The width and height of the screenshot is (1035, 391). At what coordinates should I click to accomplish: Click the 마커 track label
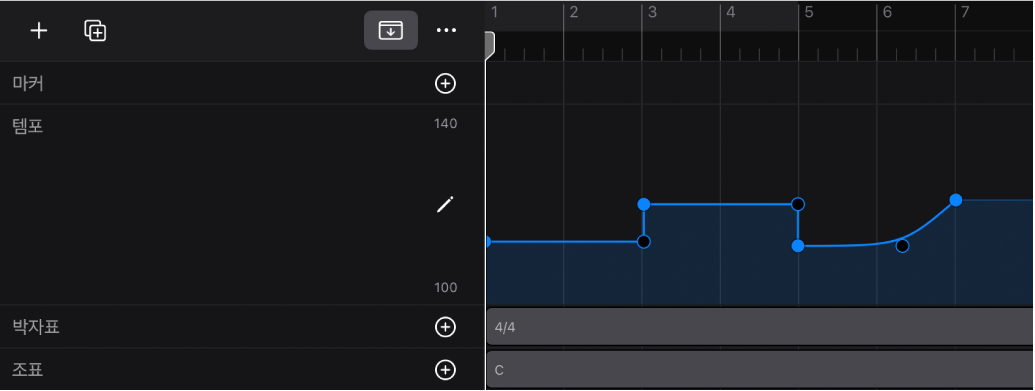28,83
